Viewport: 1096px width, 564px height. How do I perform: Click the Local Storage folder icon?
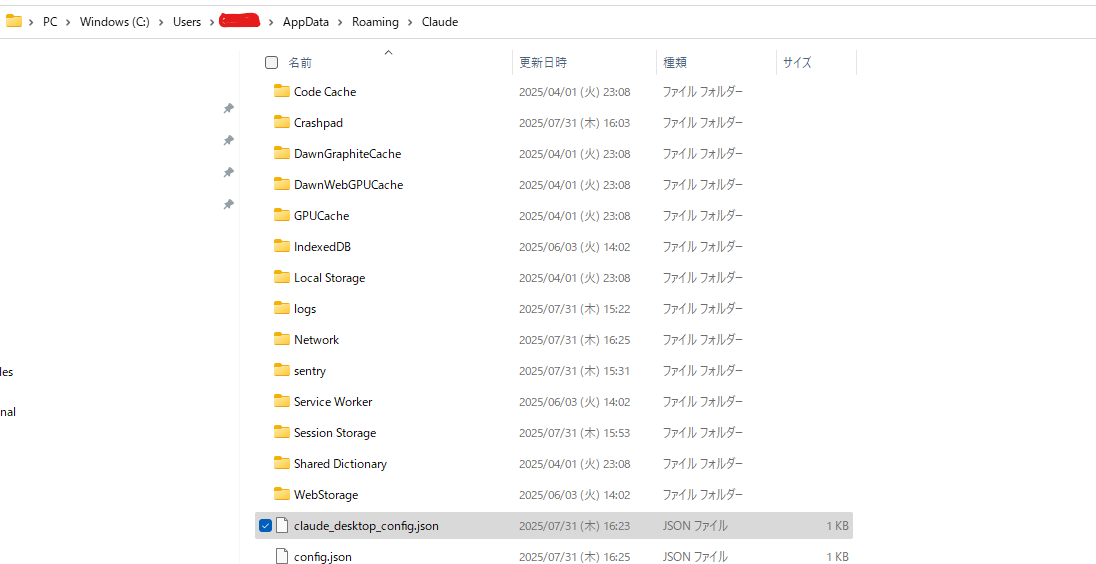point(282,277)
